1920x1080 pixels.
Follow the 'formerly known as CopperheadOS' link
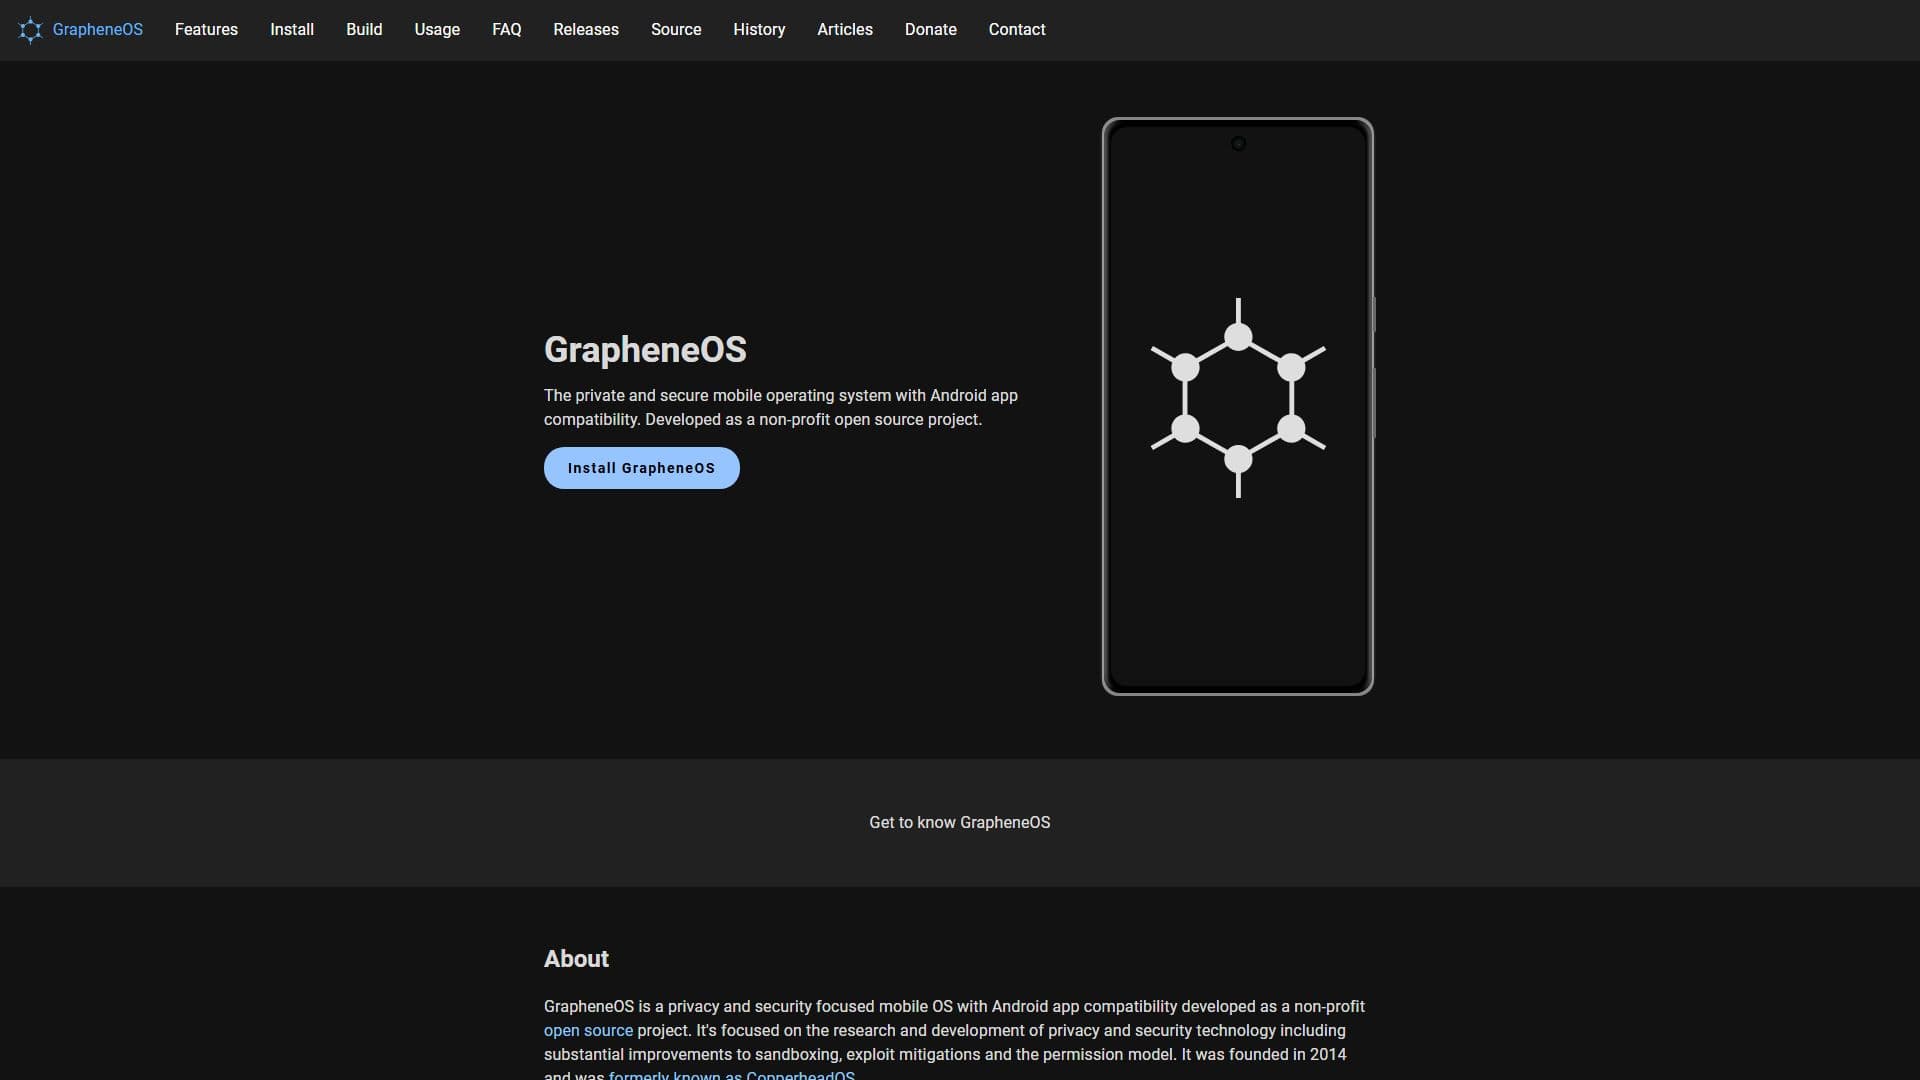click(x=732, y=1075)
